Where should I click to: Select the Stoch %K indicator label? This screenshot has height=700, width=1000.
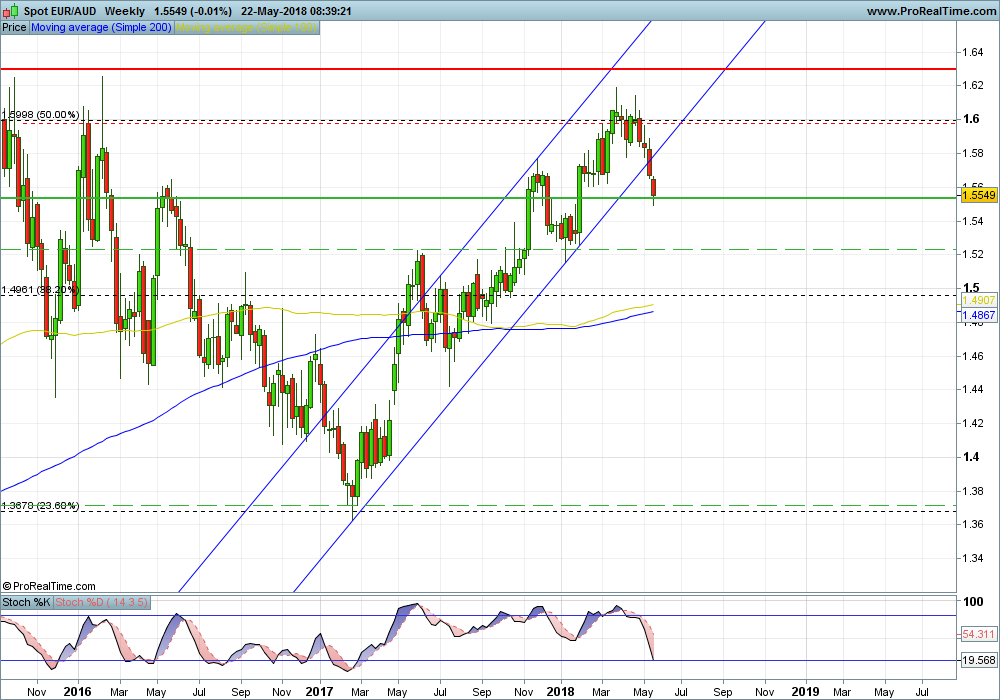[x=26, y=602]
